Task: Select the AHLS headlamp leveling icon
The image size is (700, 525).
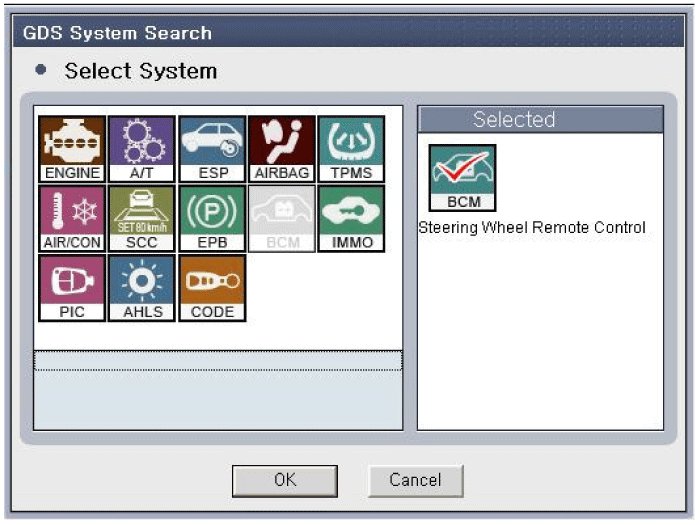Action: tap(141, 288)
